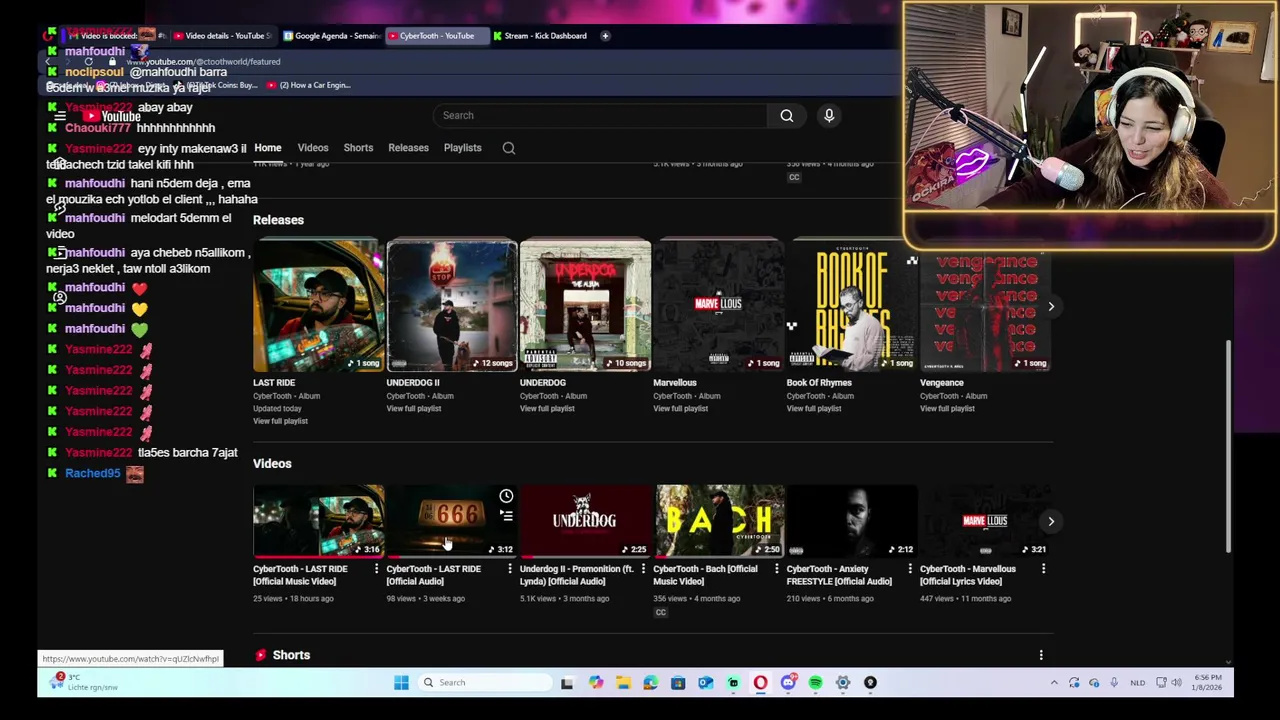Play the Anxiety FREESTYLE video thumbnail
Image resolution: width=1280 pixels, height=720 pixels.
[852, 521]
